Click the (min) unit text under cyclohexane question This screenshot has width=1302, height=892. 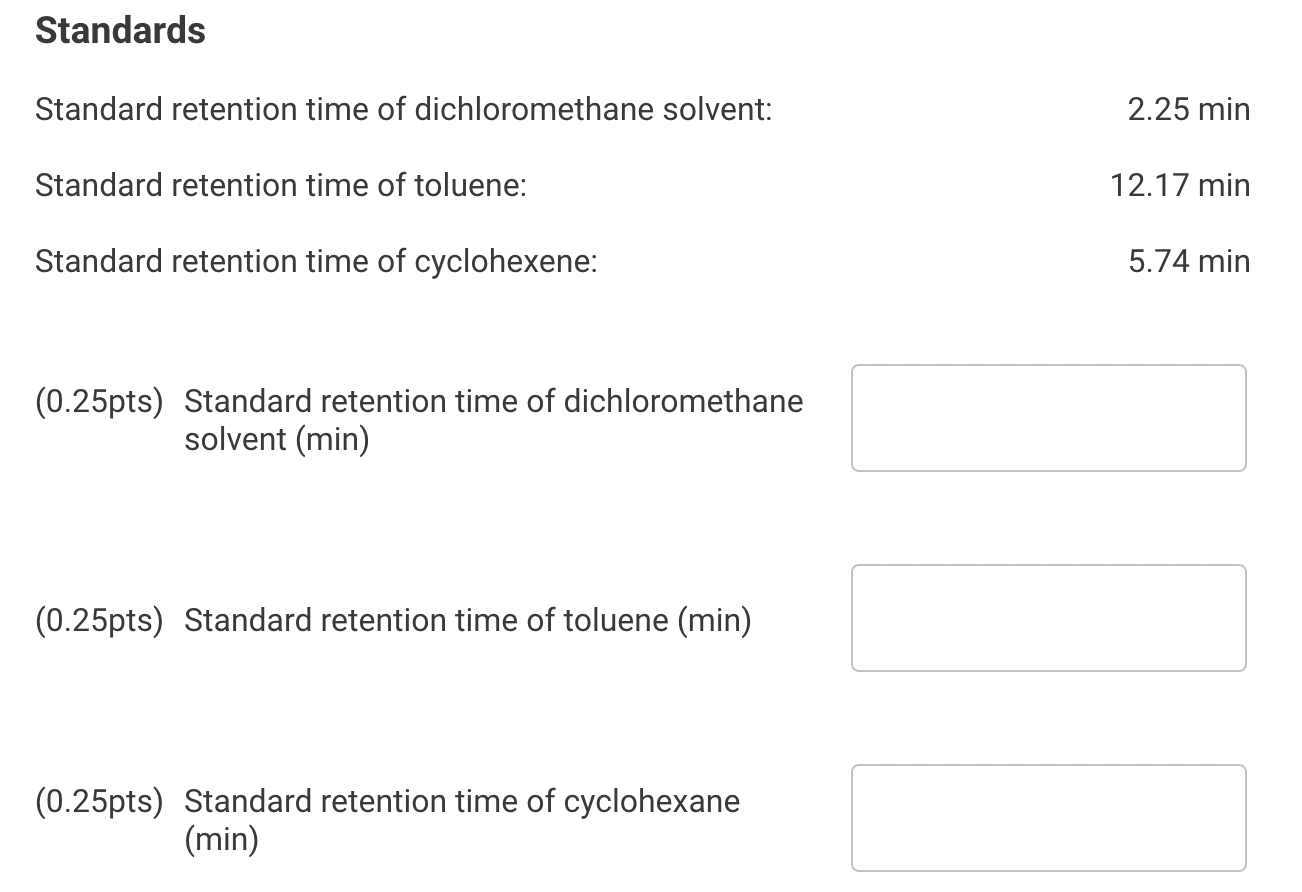[224, 839]
